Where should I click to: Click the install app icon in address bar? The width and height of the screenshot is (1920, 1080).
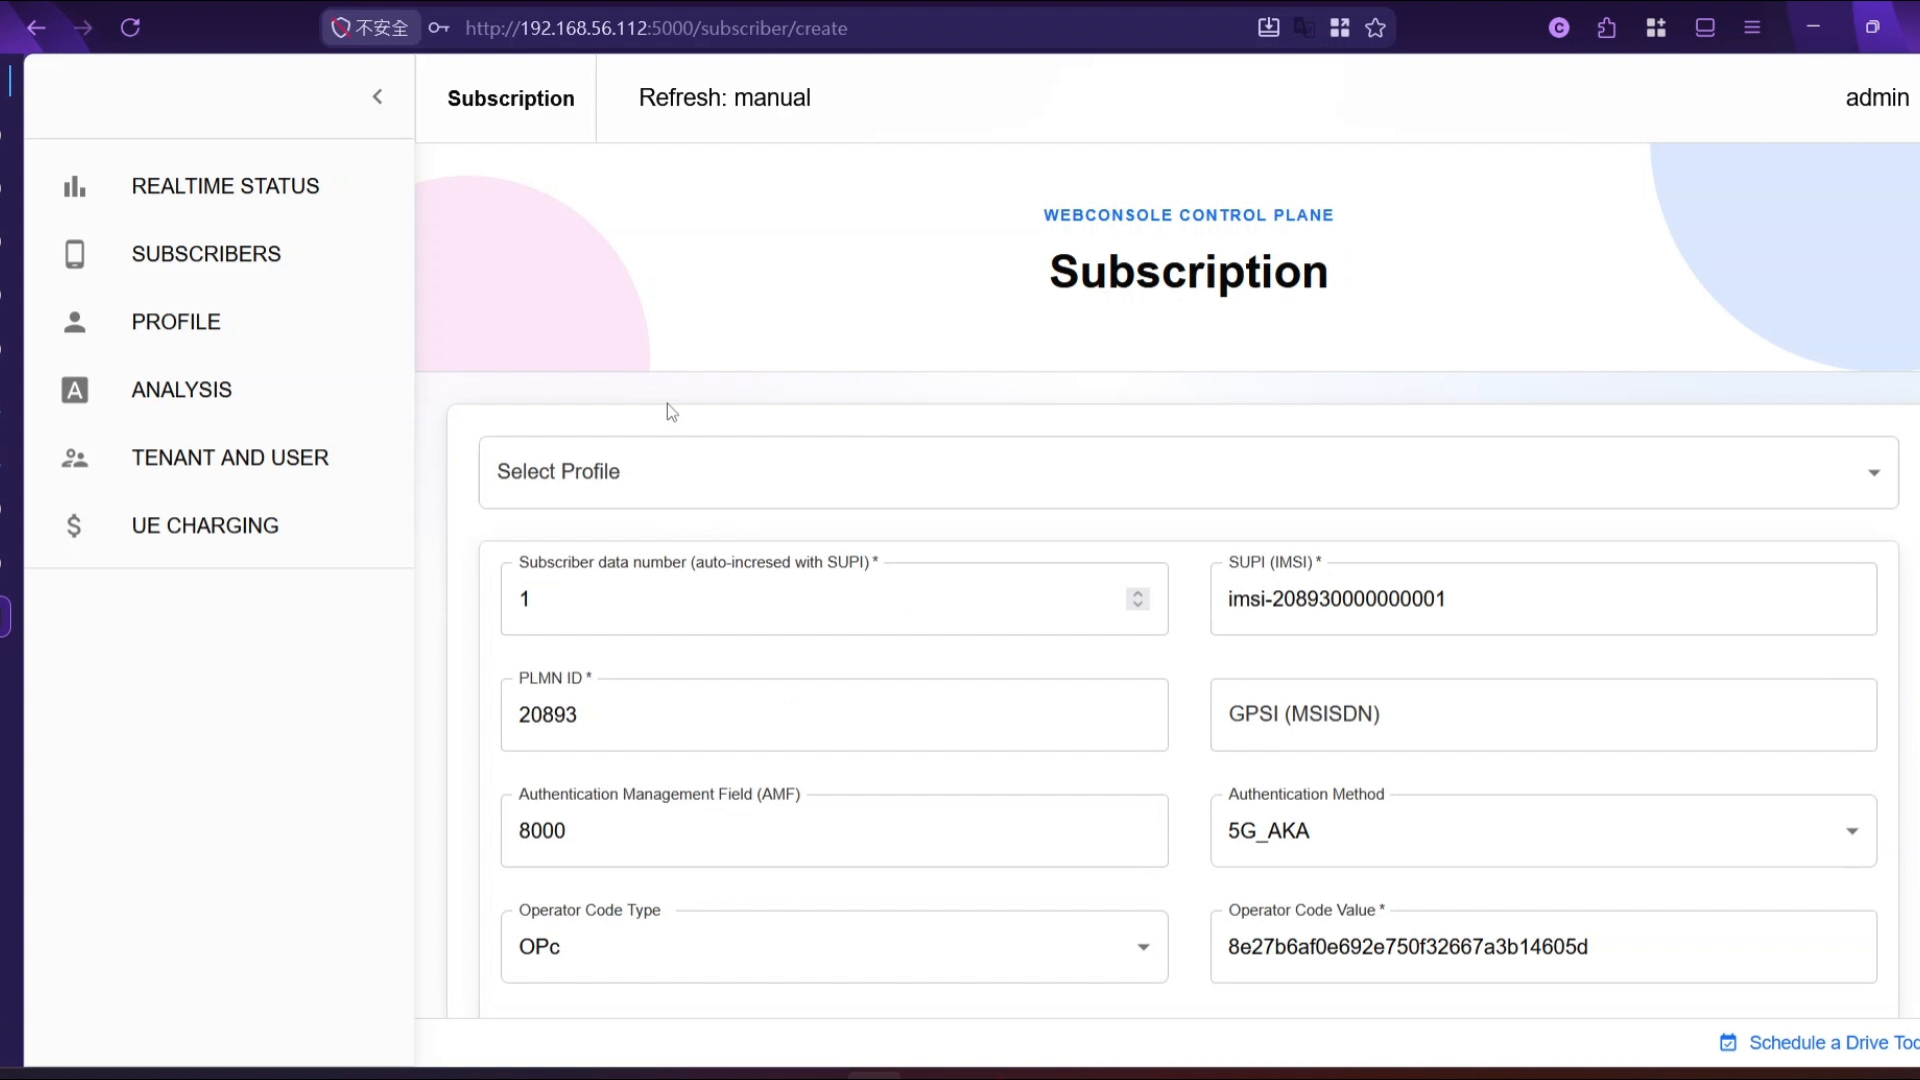[x=1269, y=28]
